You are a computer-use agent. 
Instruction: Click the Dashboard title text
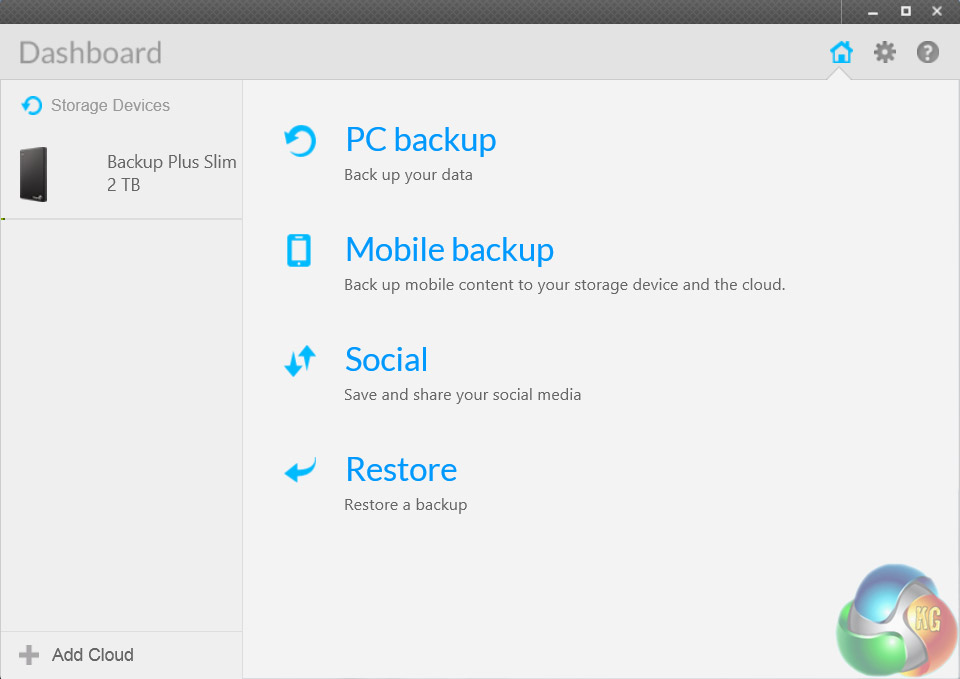[90, 52]
